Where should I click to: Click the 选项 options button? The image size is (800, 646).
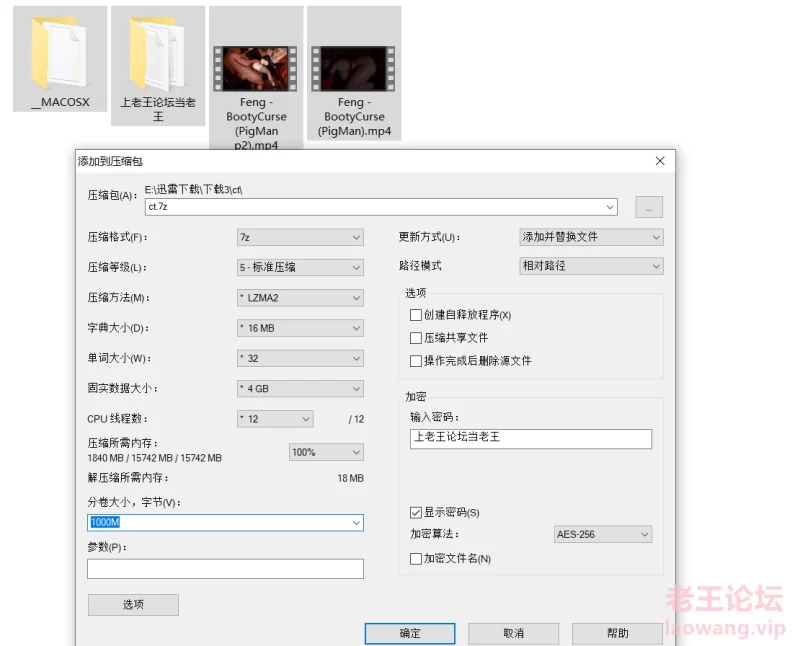(x=133, y=605)
